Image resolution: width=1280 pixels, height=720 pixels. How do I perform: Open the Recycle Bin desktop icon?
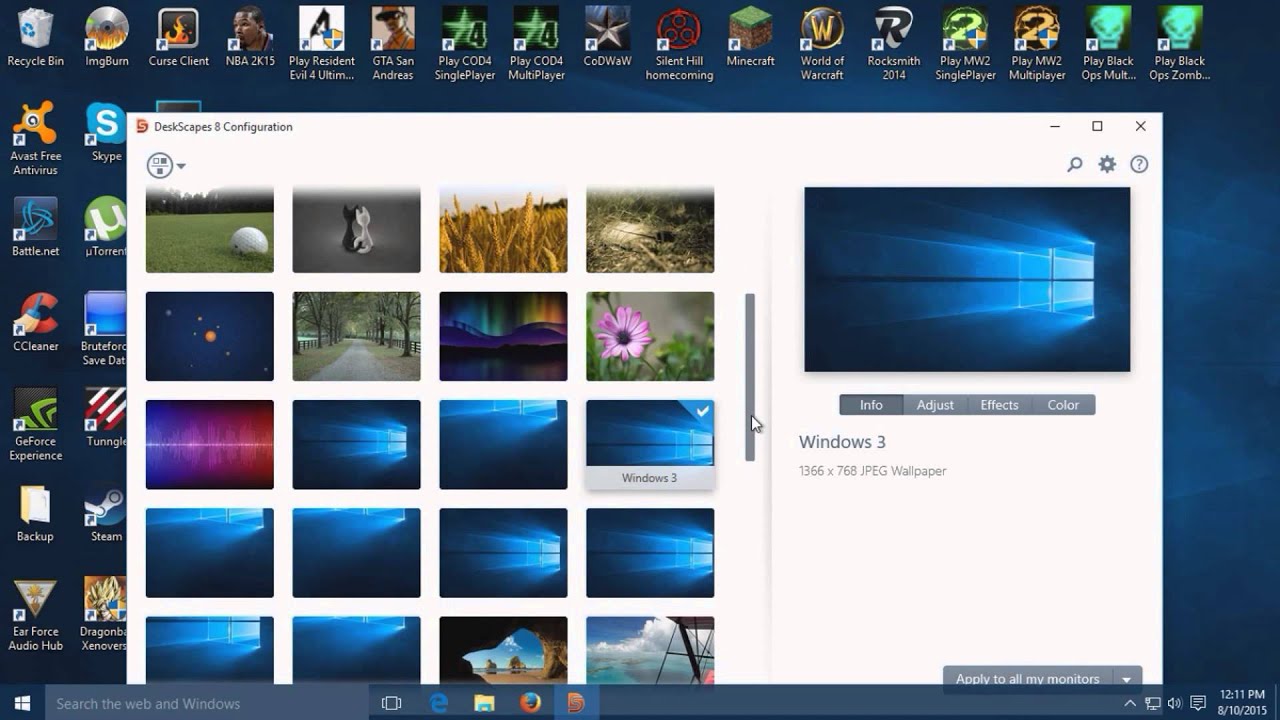click(35, 37)
